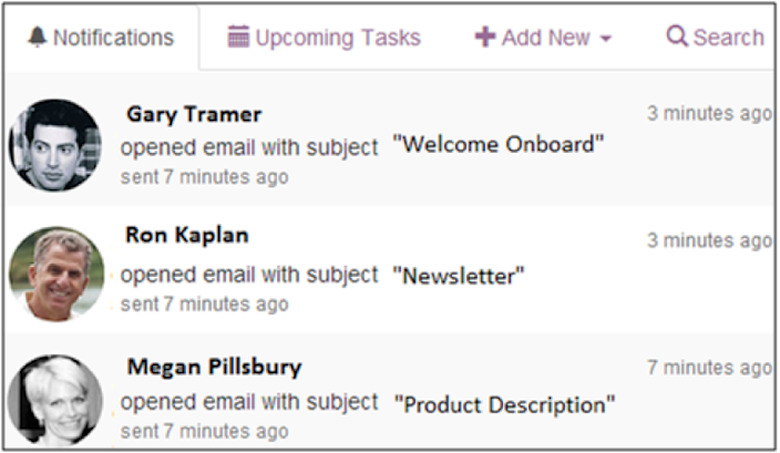Open Gary Tramer's profile photo
Image resolution: width=780 pixels, height=453 pixels.
point(55,145)
